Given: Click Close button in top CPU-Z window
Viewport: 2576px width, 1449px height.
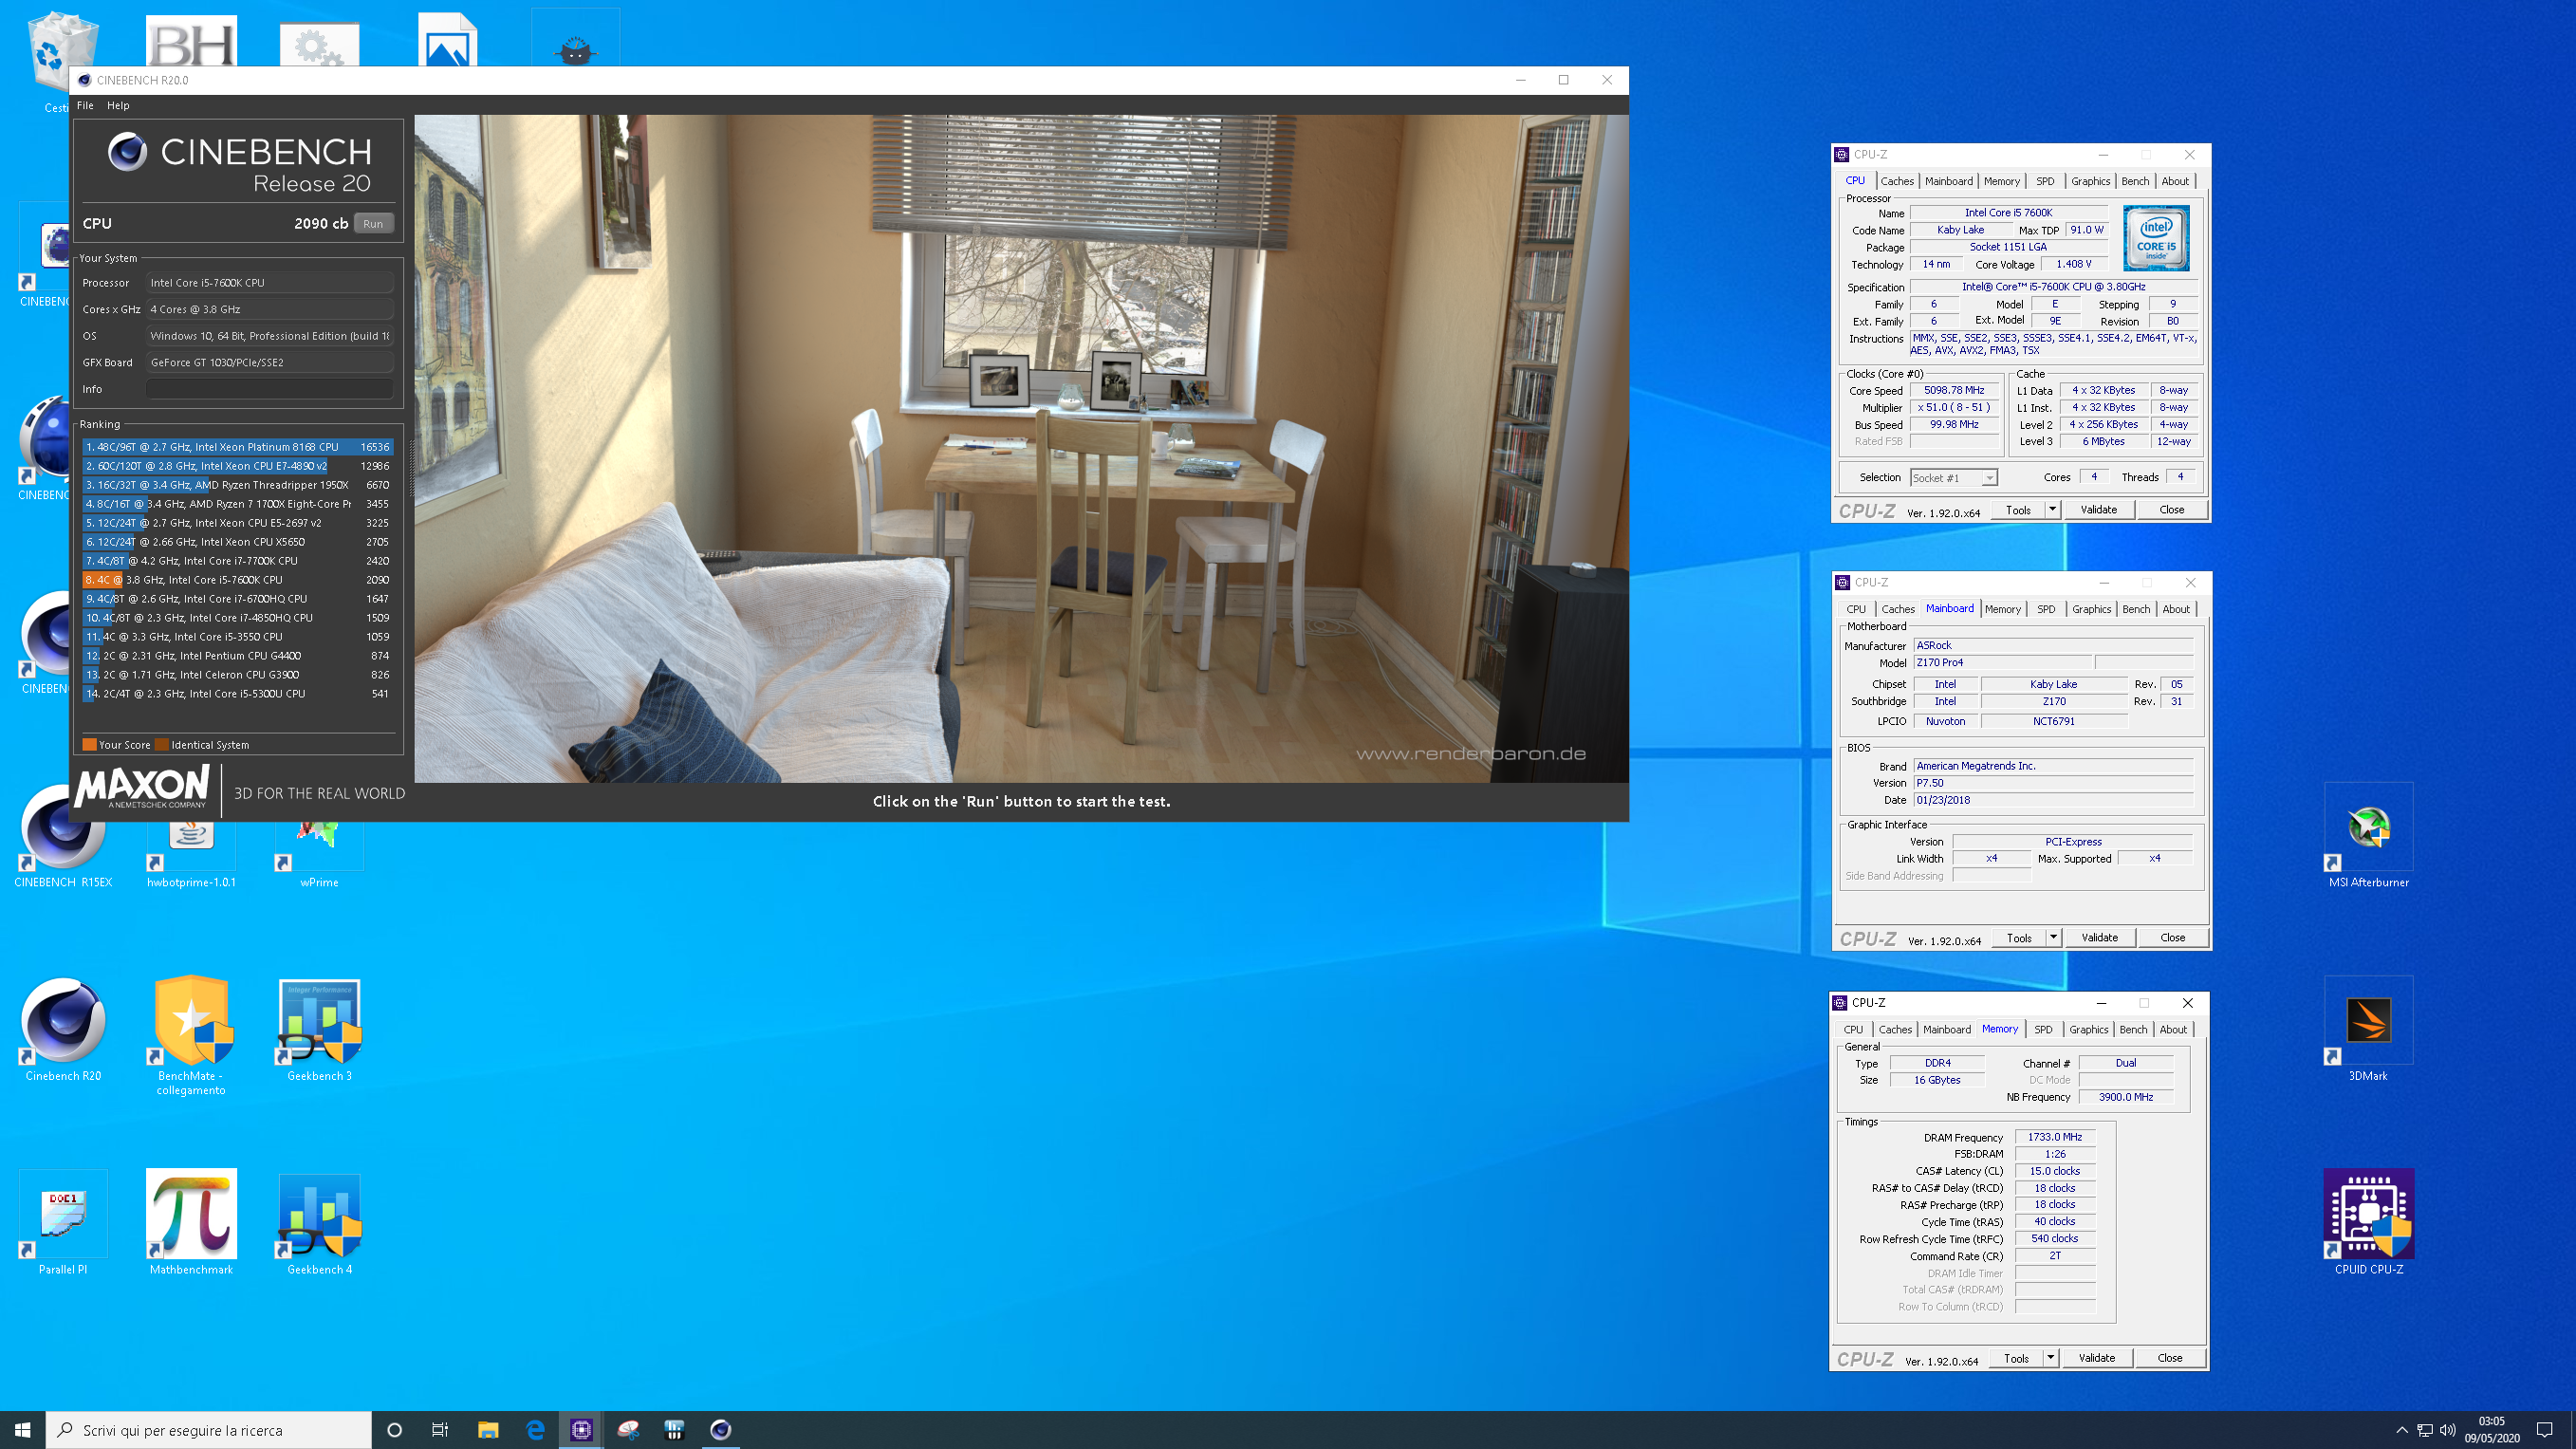Looking at the screenshot, I should (x=2171, y=510).
